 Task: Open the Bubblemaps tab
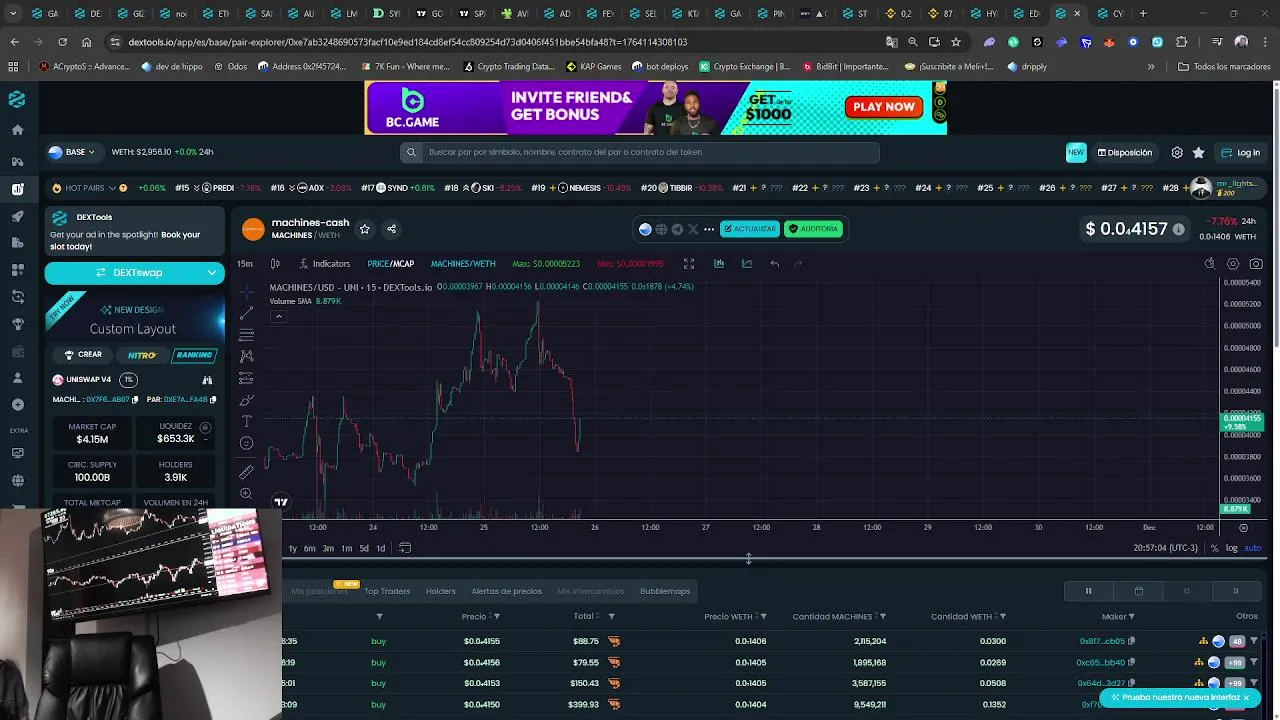click(x=665, y=591)
